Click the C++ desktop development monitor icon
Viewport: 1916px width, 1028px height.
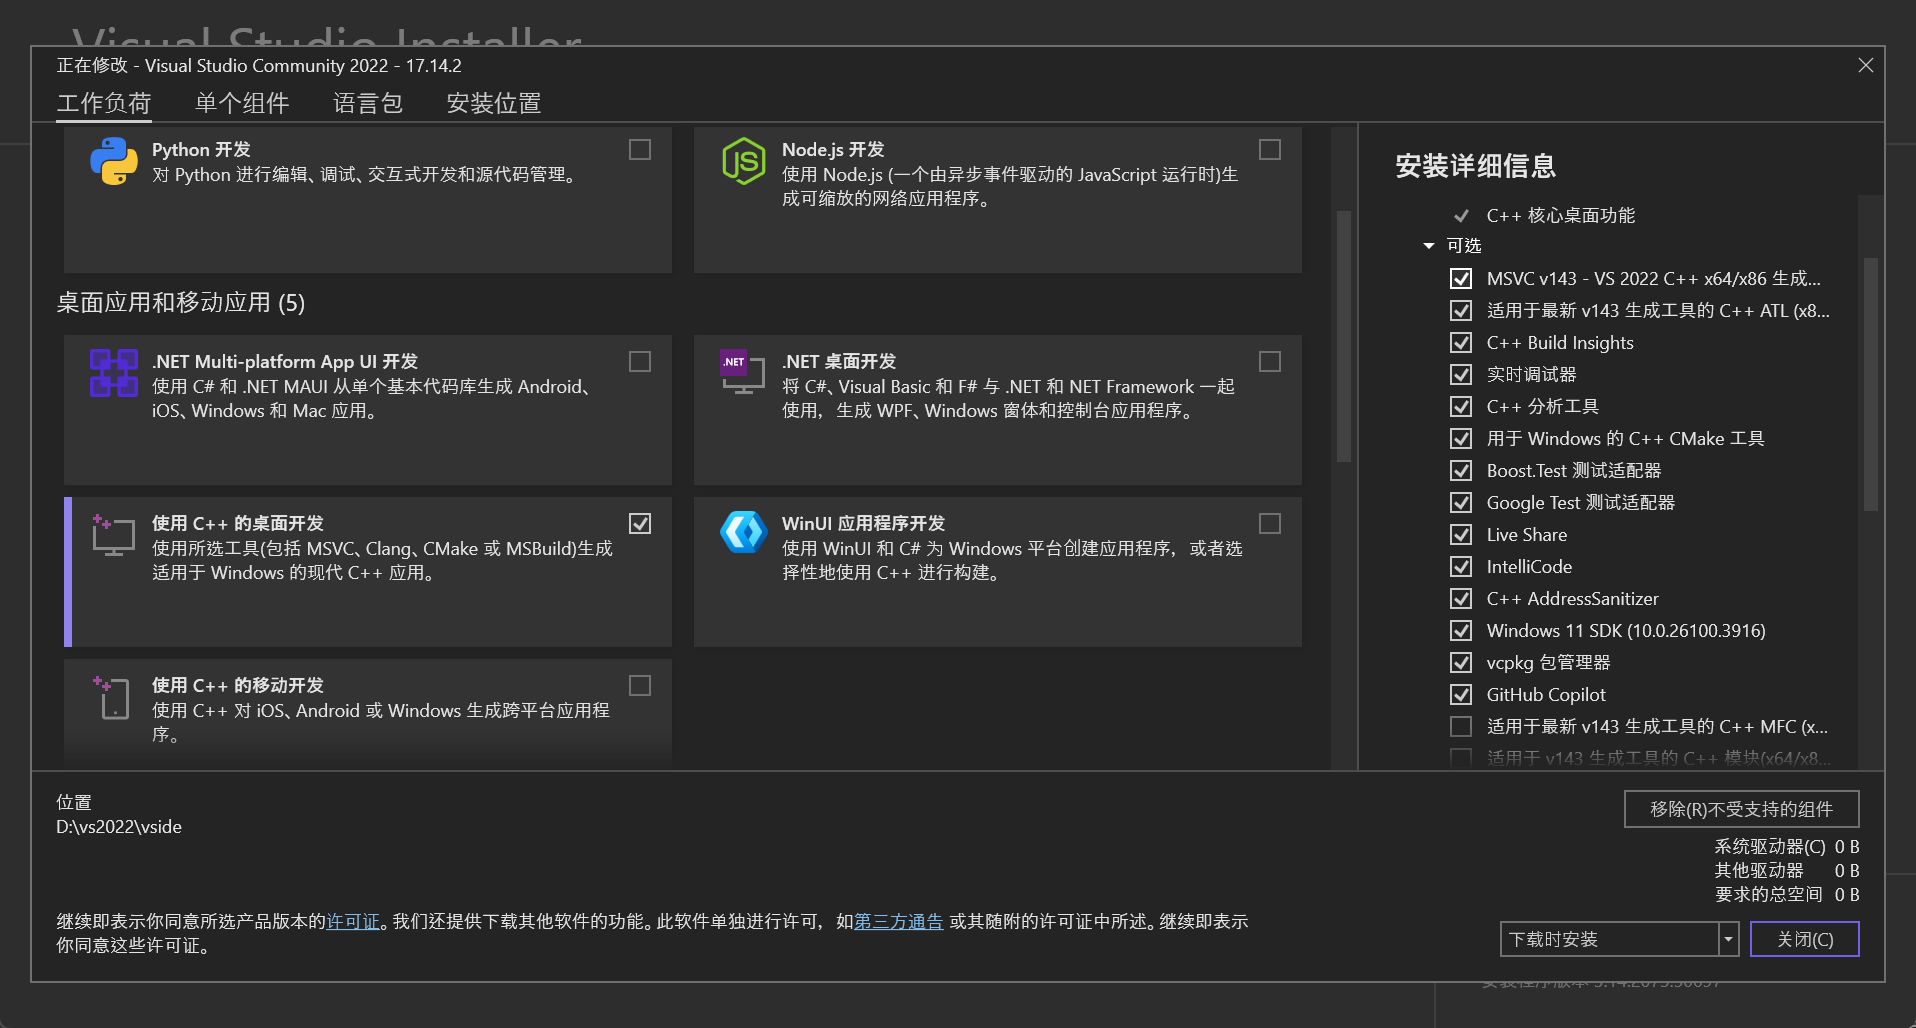(113, 535)
